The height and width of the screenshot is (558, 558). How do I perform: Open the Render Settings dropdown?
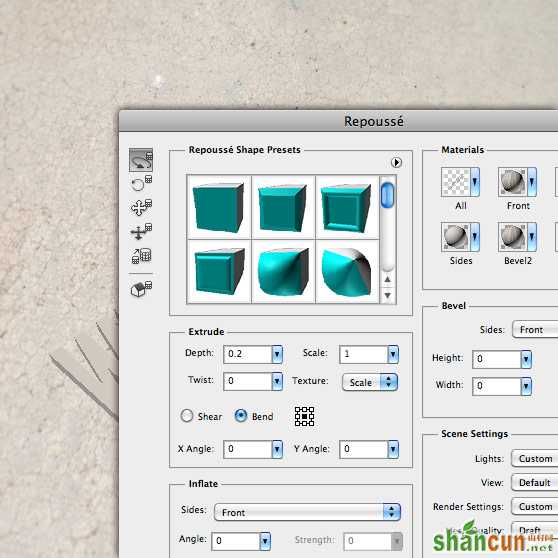coord(535,506)
